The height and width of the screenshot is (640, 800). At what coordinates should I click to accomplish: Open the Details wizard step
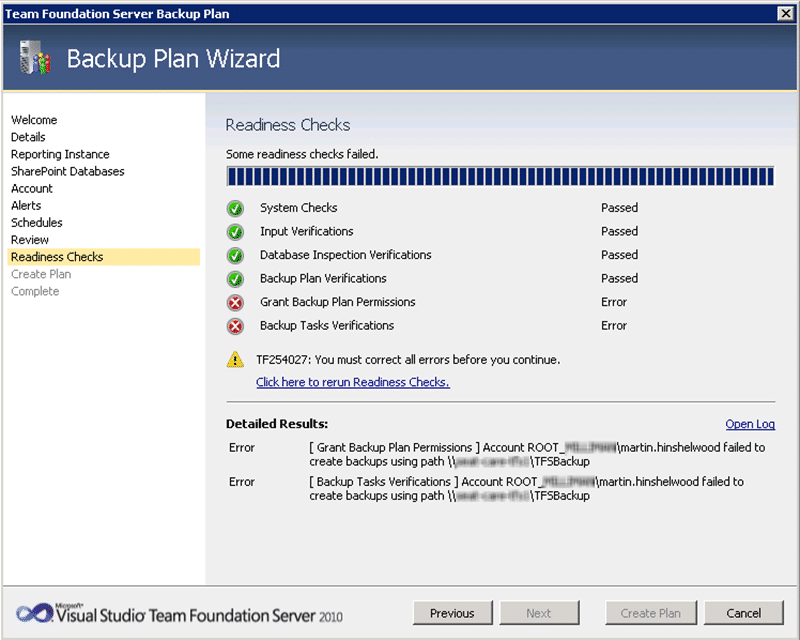click(x=28, y=137)
